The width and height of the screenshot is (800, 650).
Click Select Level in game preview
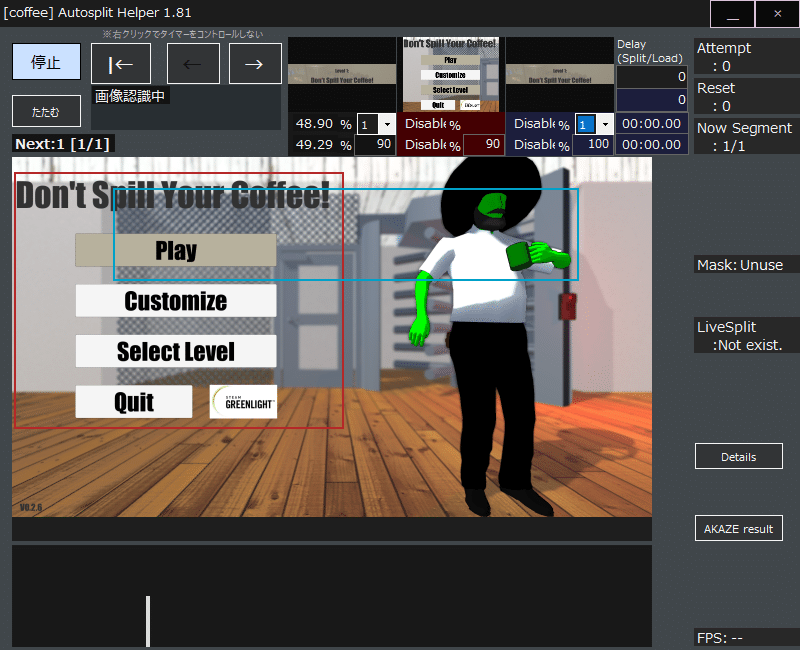[176, 351]
